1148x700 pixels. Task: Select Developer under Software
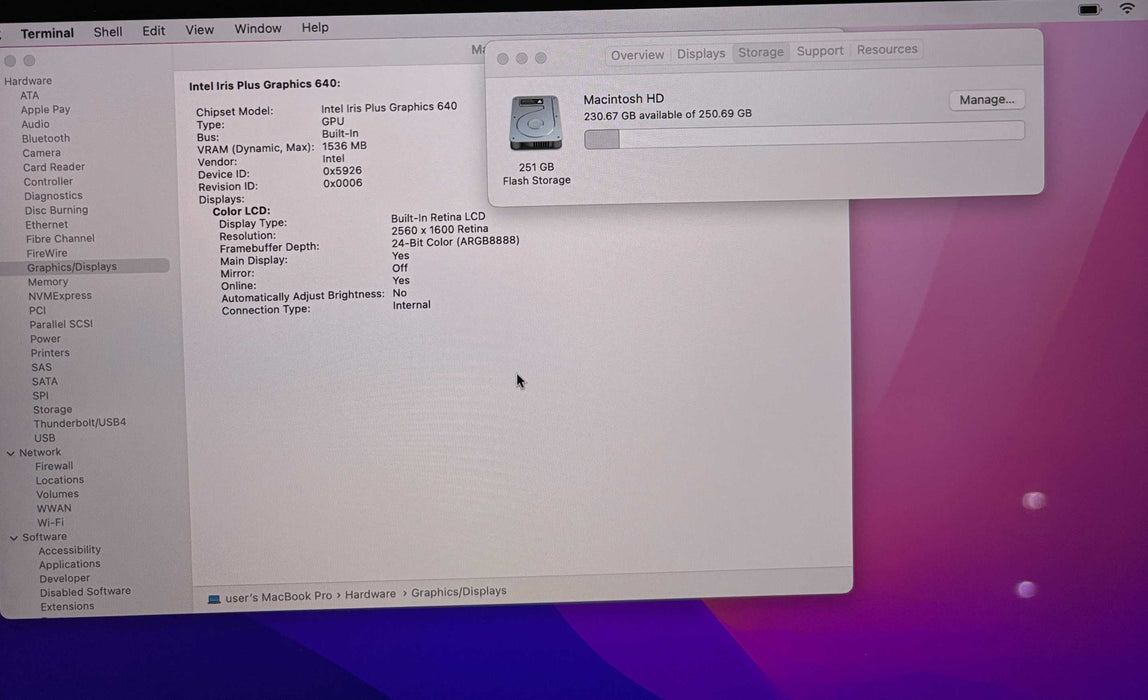pyautogui.click(x=64, y=578)
